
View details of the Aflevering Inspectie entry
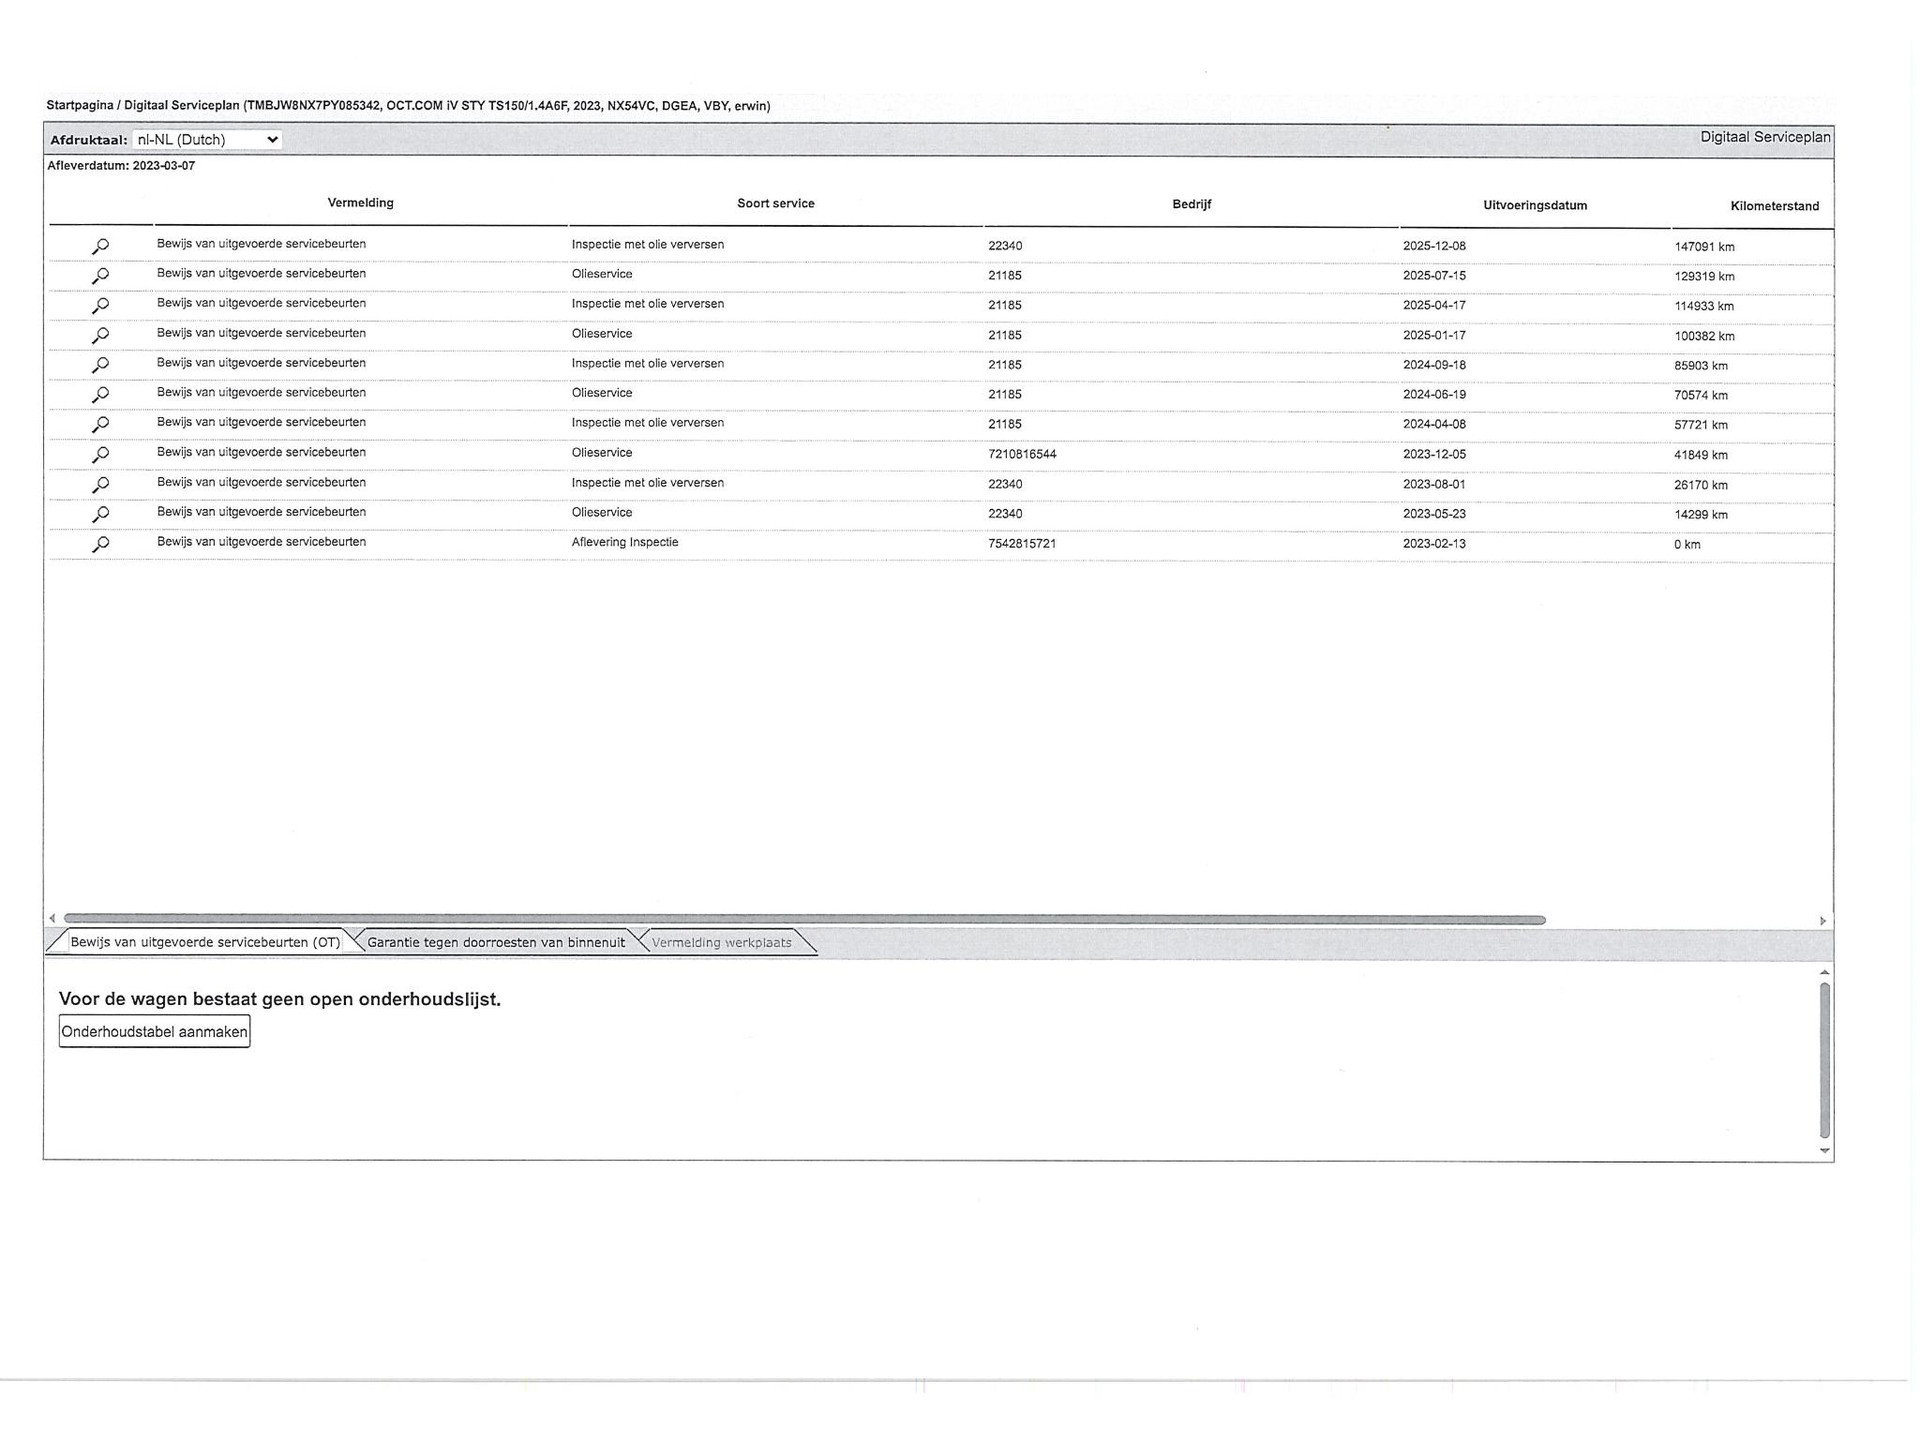click(x=100, y=544)
